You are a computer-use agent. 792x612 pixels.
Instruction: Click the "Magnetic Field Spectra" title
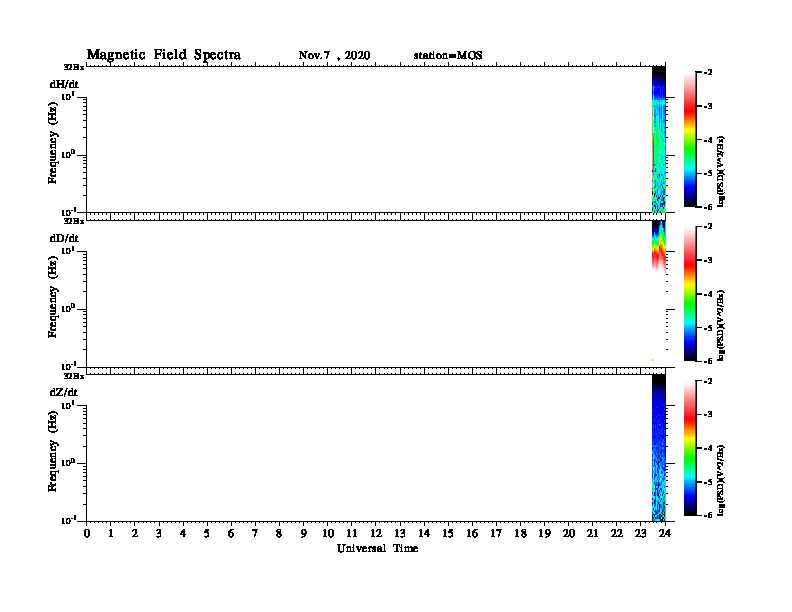tap(164, 55)
